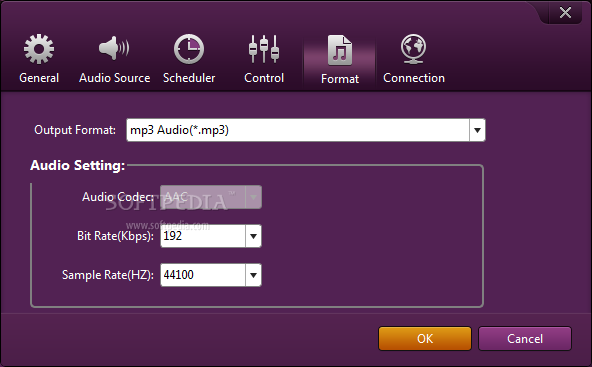Discard changes with the Cancel button
Image resolution: width=592 pixels, height=367 pixels.
coord(525,339)
